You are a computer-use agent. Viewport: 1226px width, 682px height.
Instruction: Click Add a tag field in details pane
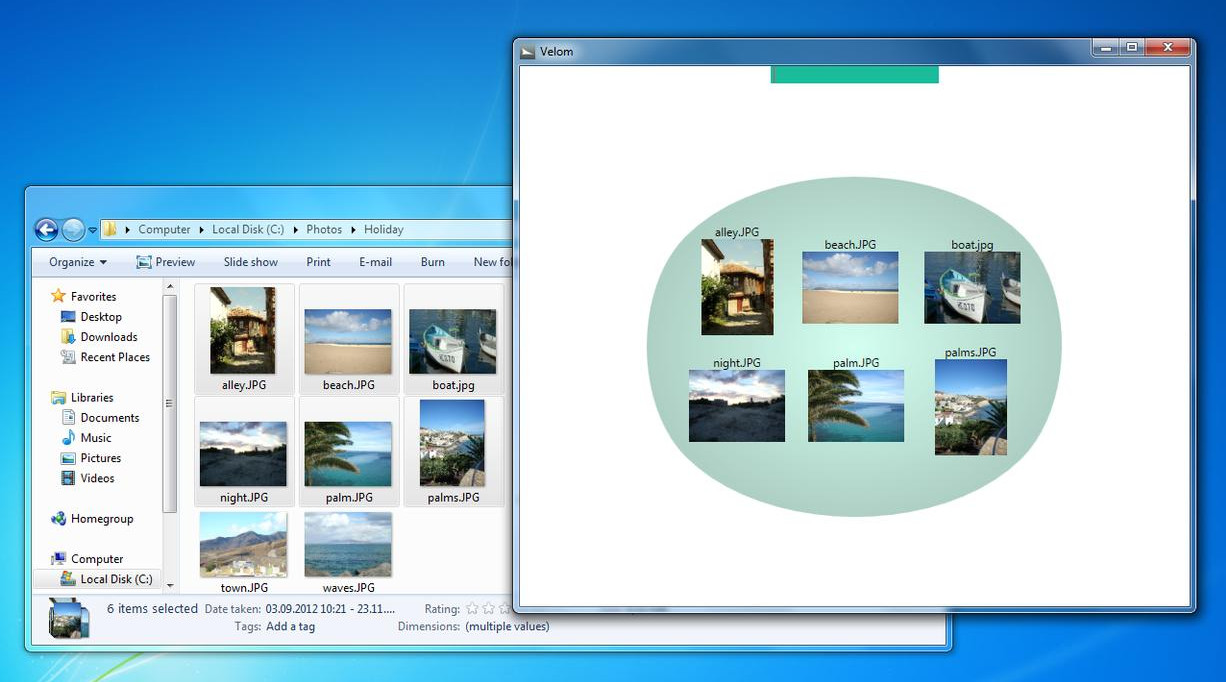(x=290, y=627)
